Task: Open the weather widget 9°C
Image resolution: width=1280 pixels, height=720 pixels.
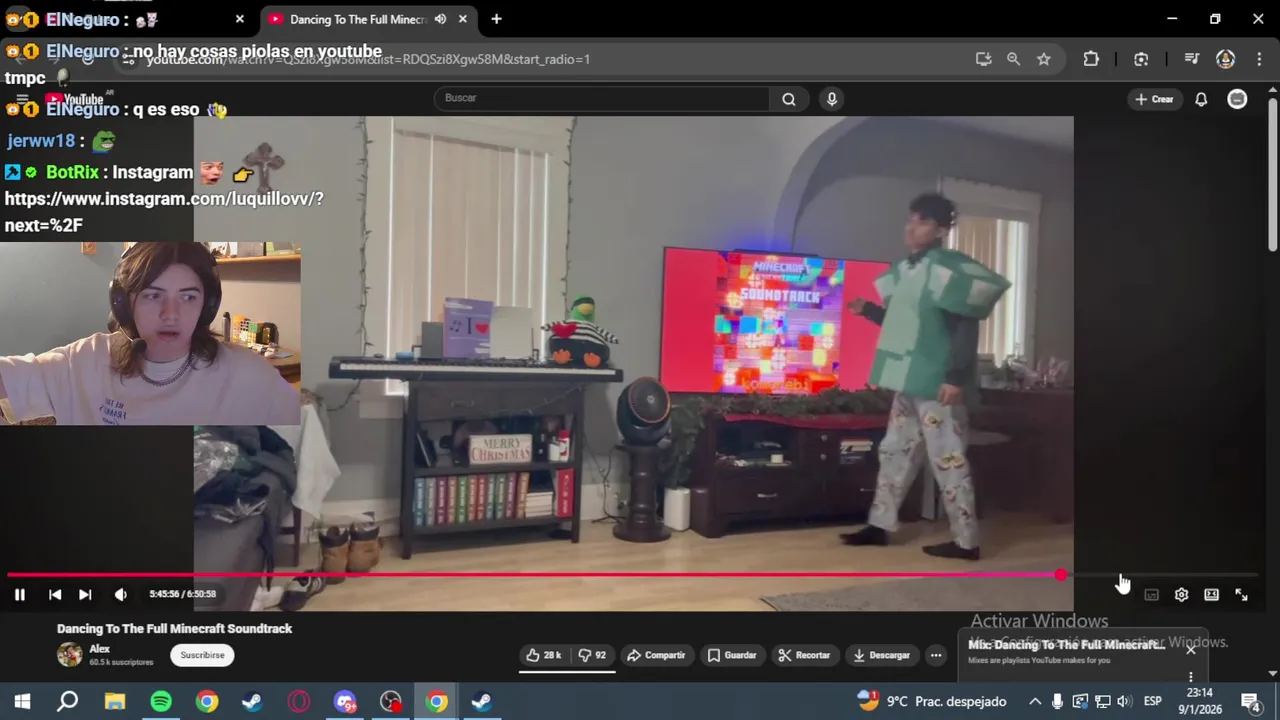Action: 931,701
